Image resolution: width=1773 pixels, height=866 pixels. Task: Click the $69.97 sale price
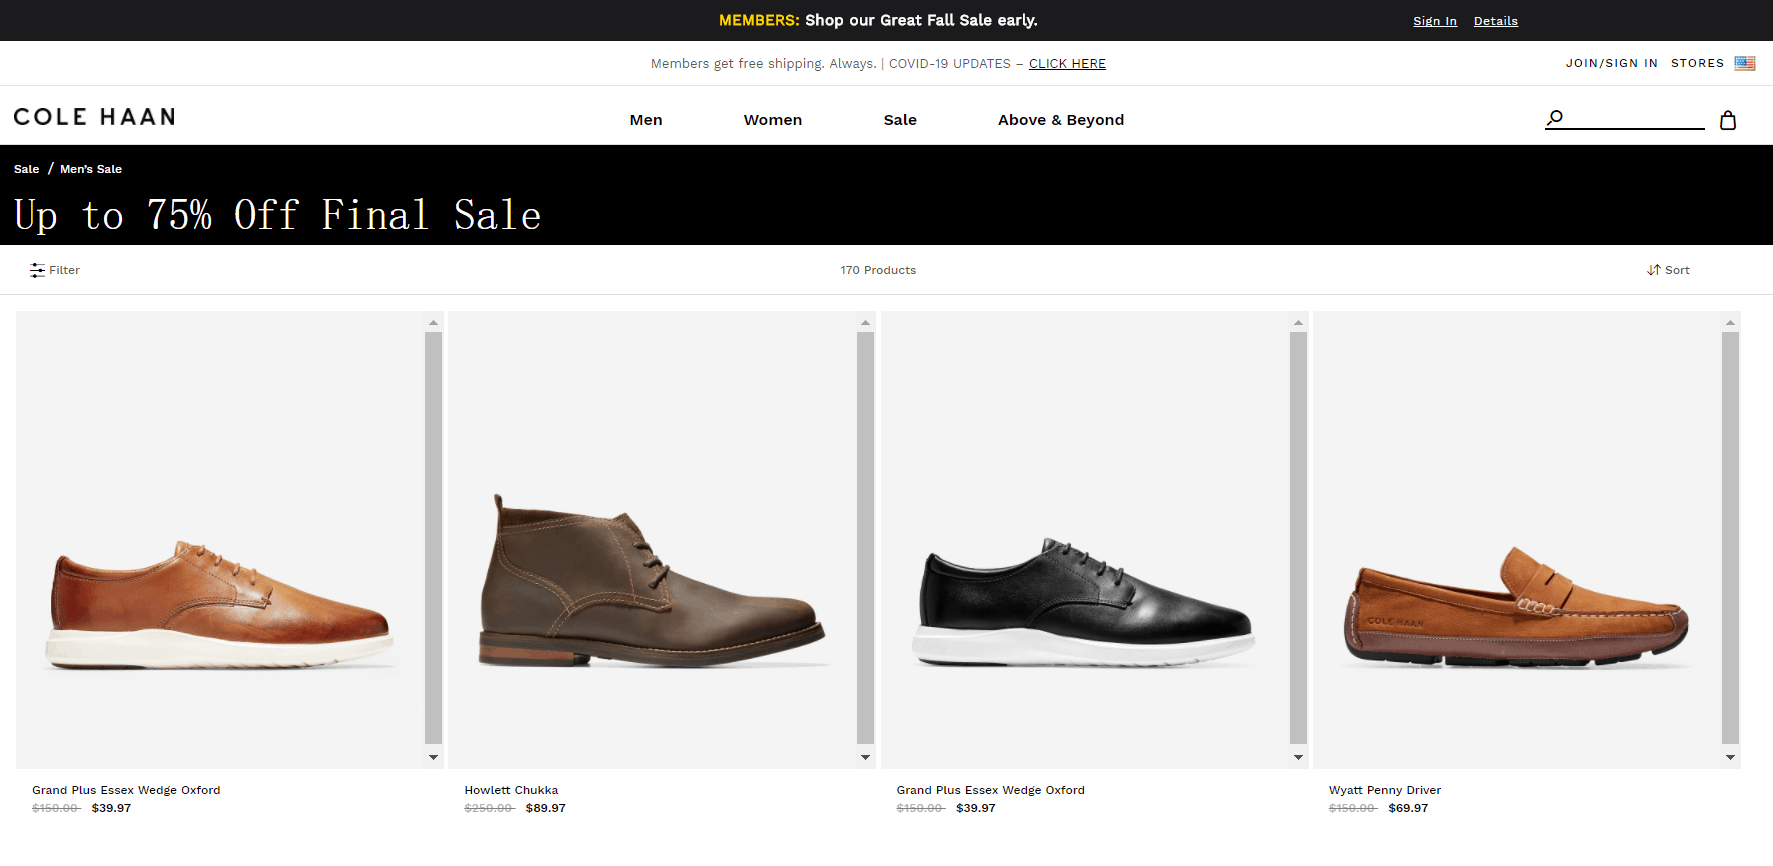1408,808
